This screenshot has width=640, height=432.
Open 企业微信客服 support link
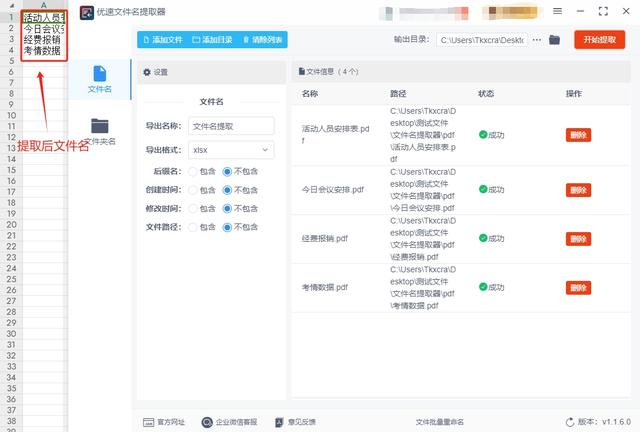coord(229,422)
